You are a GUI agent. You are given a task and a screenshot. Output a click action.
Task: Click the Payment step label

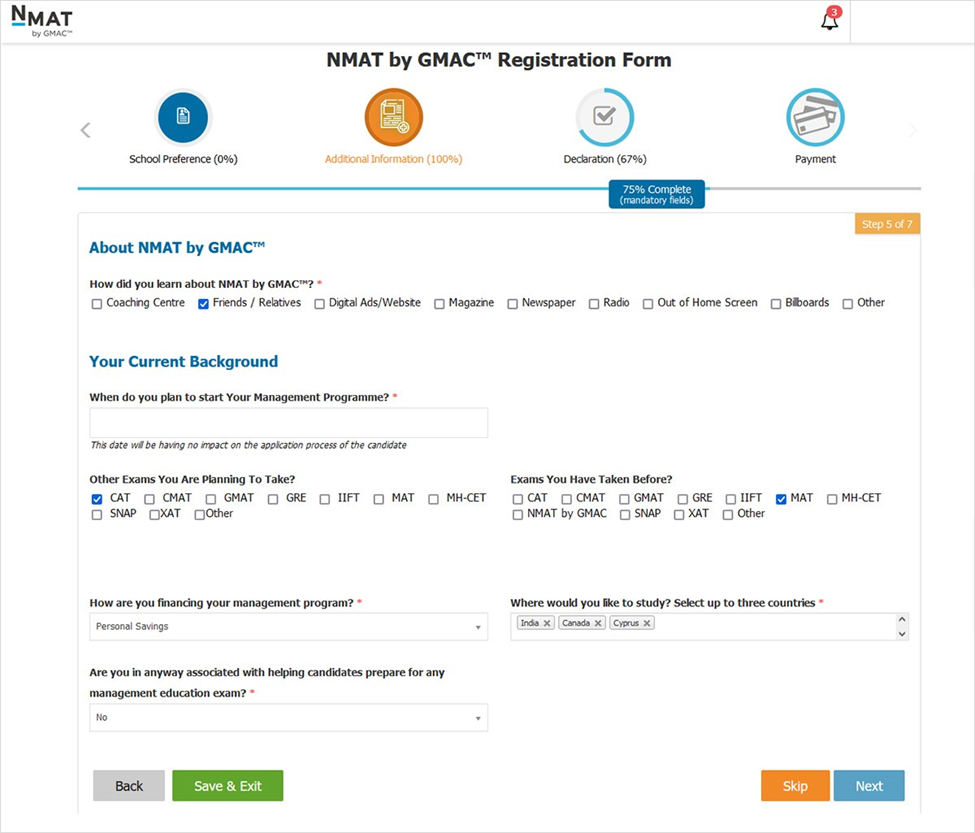pyautogui.click(x=815, y=159)
